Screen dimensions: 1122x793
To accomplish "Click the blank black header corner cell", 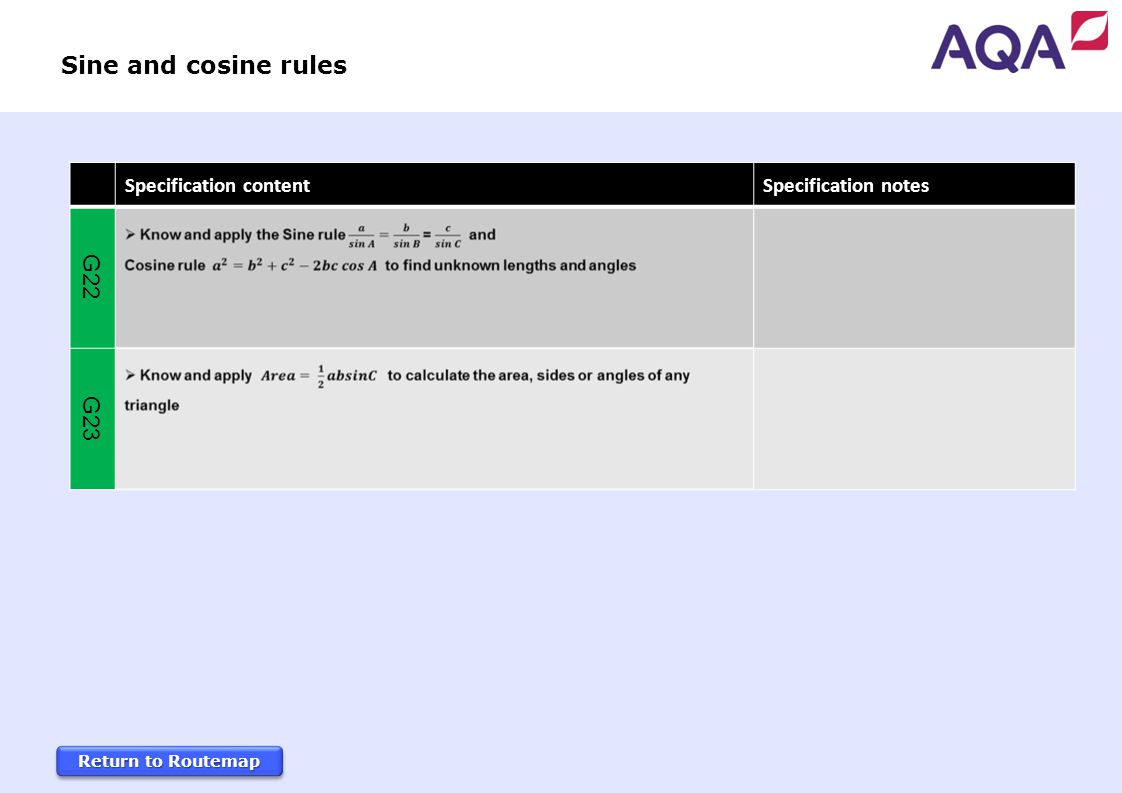I will pos(92,185).
